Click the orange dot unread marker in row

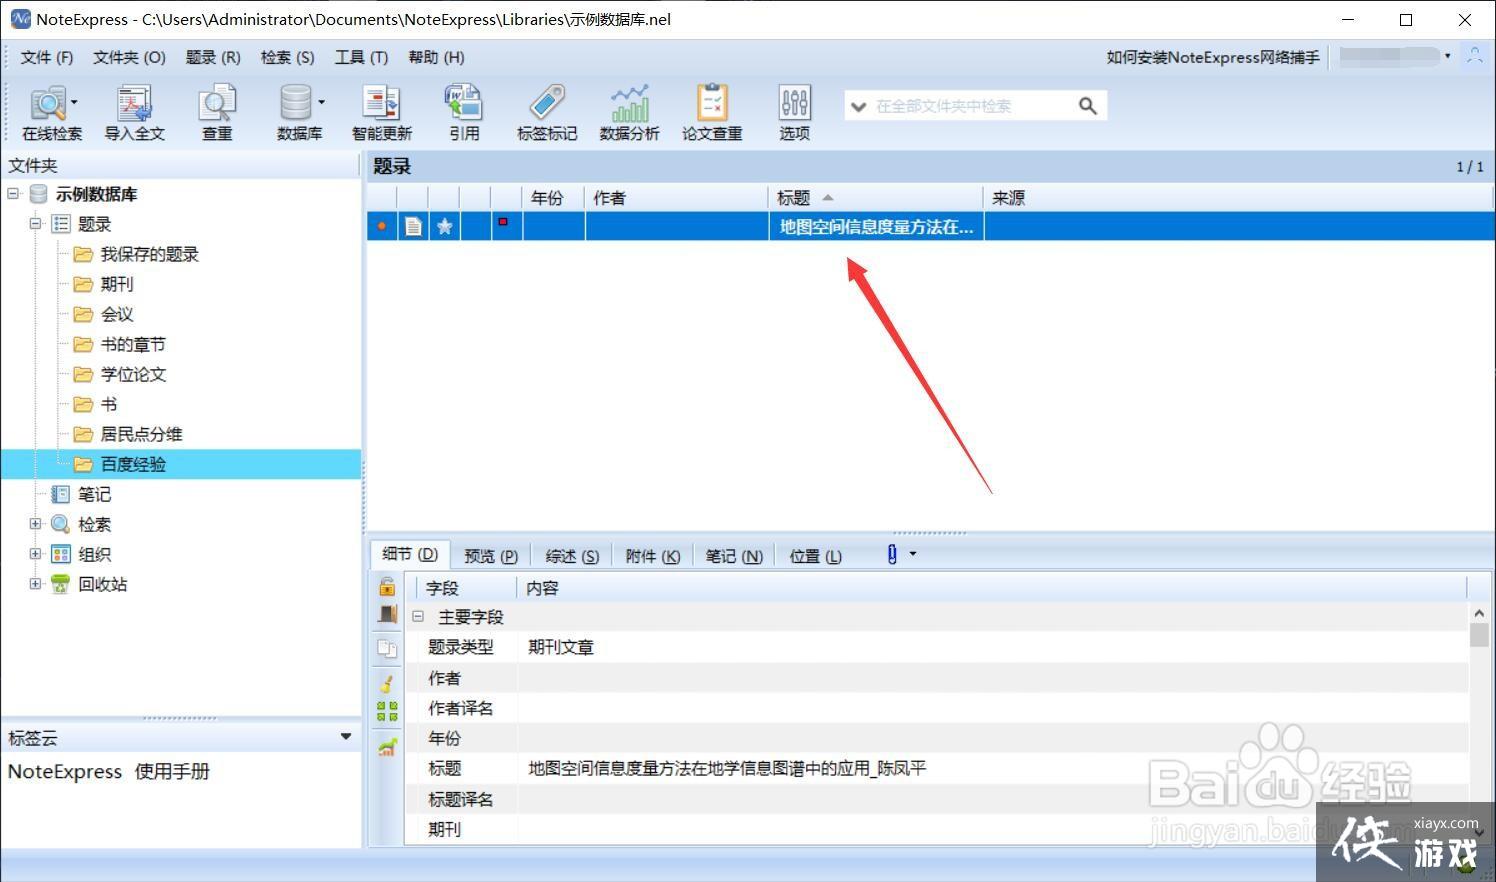[x=381, y=227]
